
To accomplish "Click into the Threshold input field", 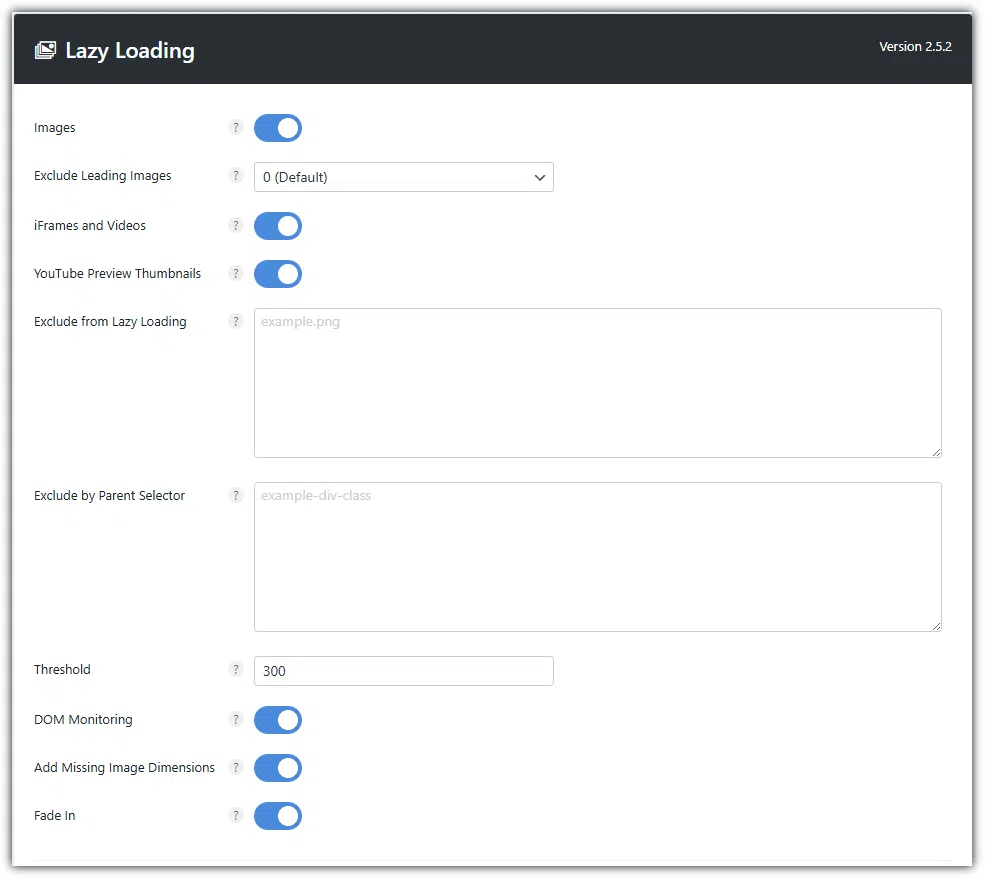I will click(403, 671).
